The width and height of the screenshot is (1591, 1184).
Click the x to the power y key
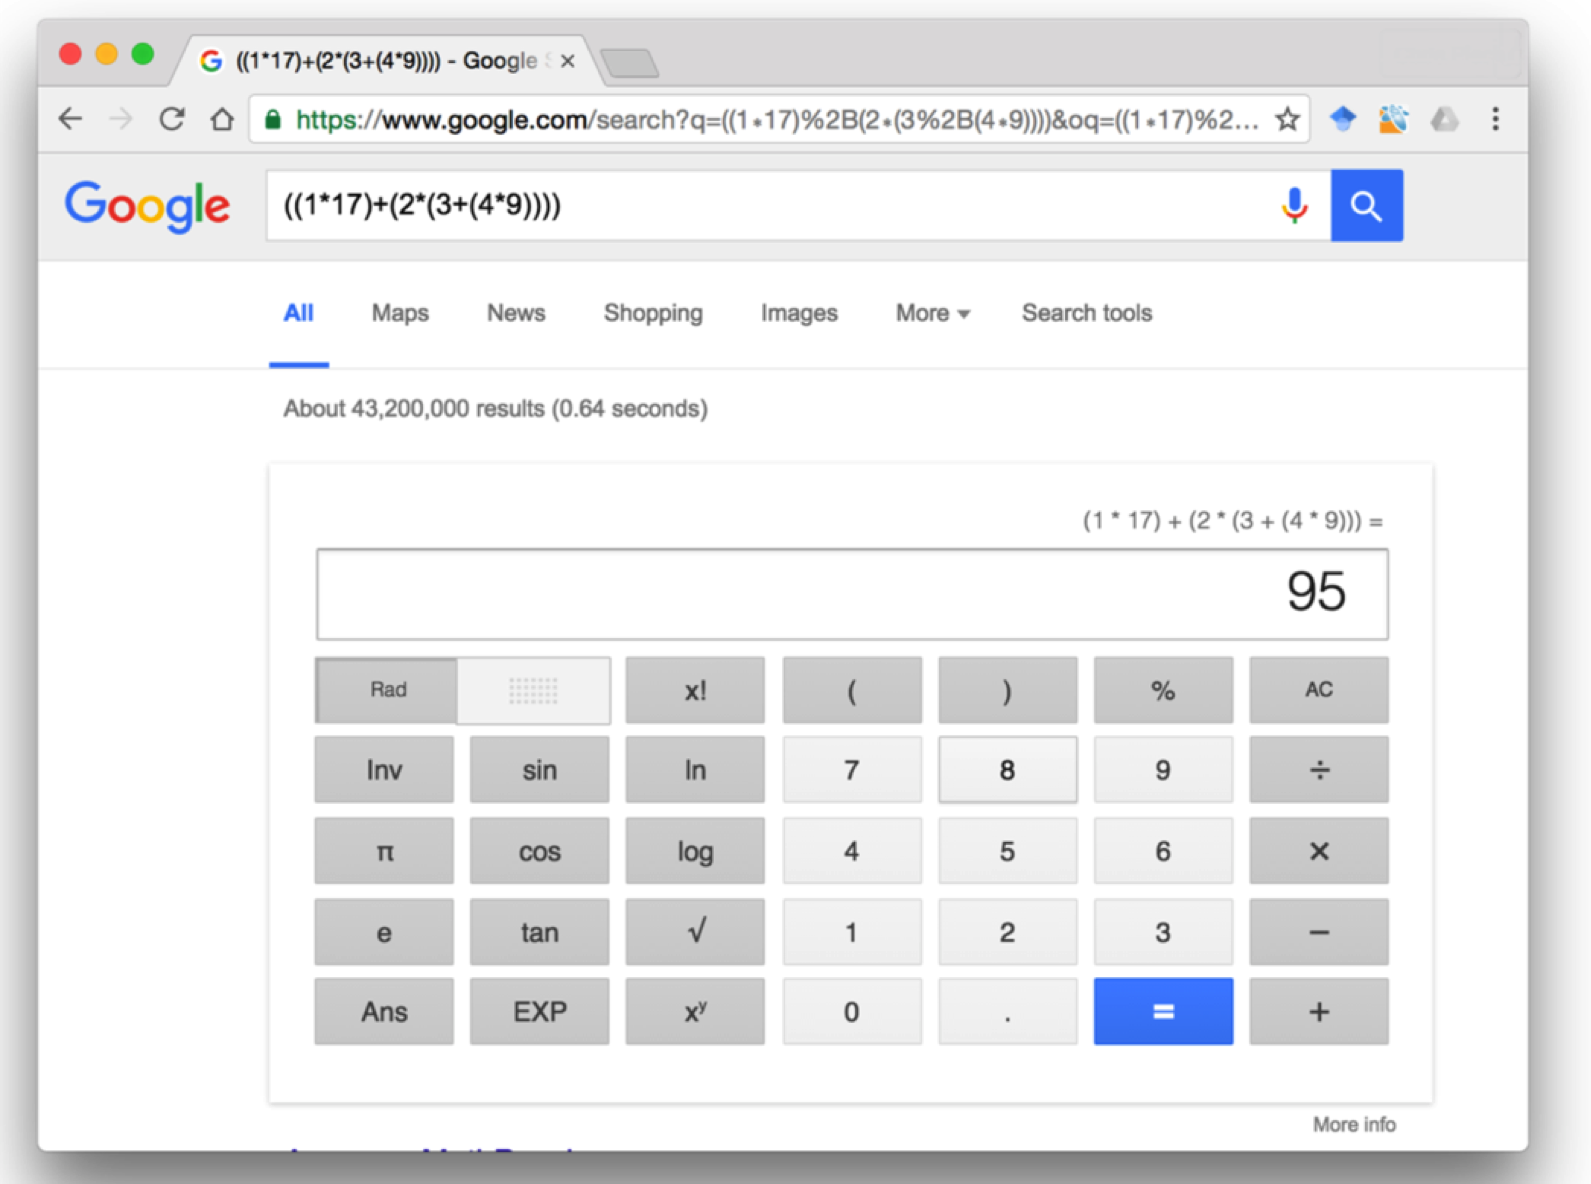695,1012
